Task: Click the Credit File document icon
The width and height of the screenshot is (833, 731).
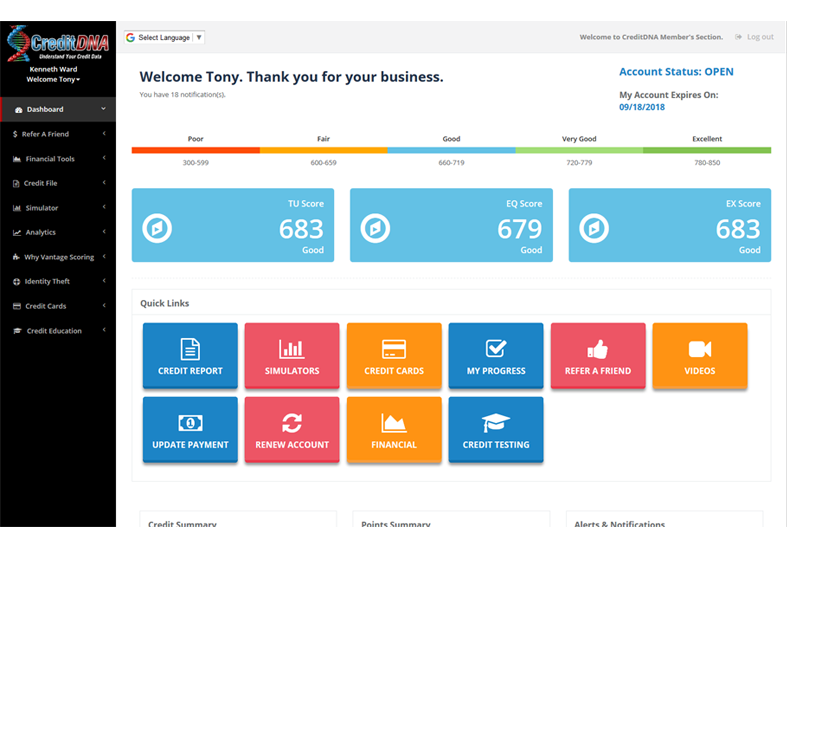Action: point(16,184)
